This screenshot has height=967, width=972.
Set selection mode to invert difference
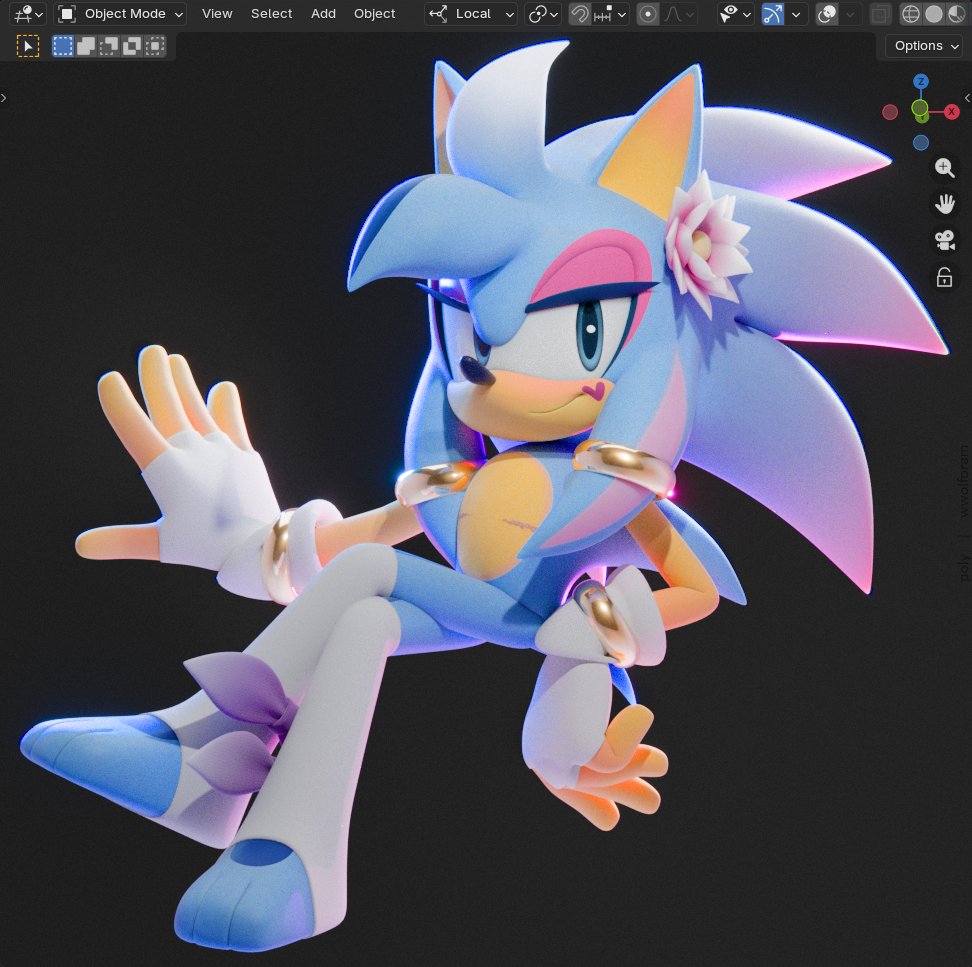tap(131, 46)
